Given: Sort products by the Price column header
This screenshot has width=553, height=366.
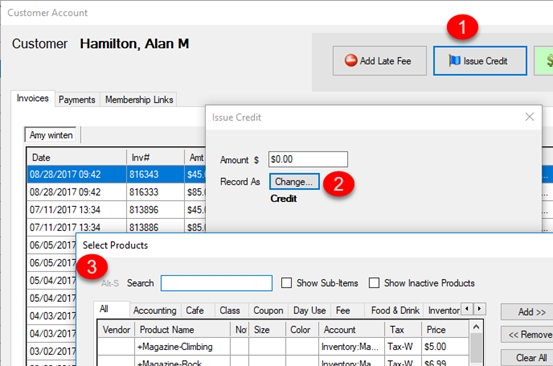Looking at the screenshot, I should coord(446,330).
